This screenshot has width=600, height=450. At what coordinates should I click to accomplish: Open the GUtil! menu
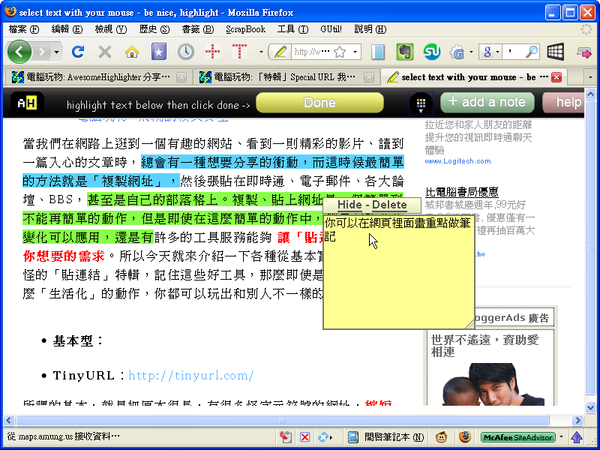pos(331,29)
